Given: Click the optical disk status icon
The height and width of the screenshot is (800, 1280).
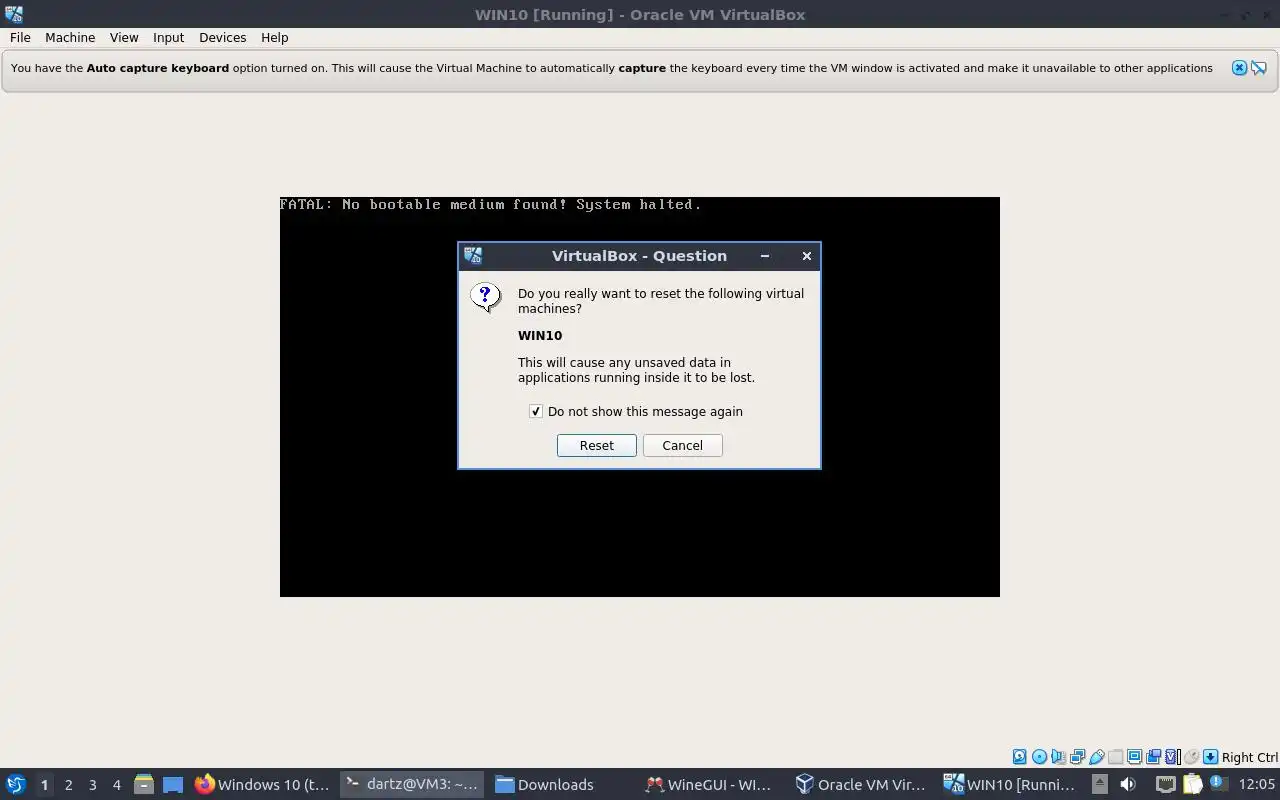Looking at the screenshot, I should (x=1039, y=757).
